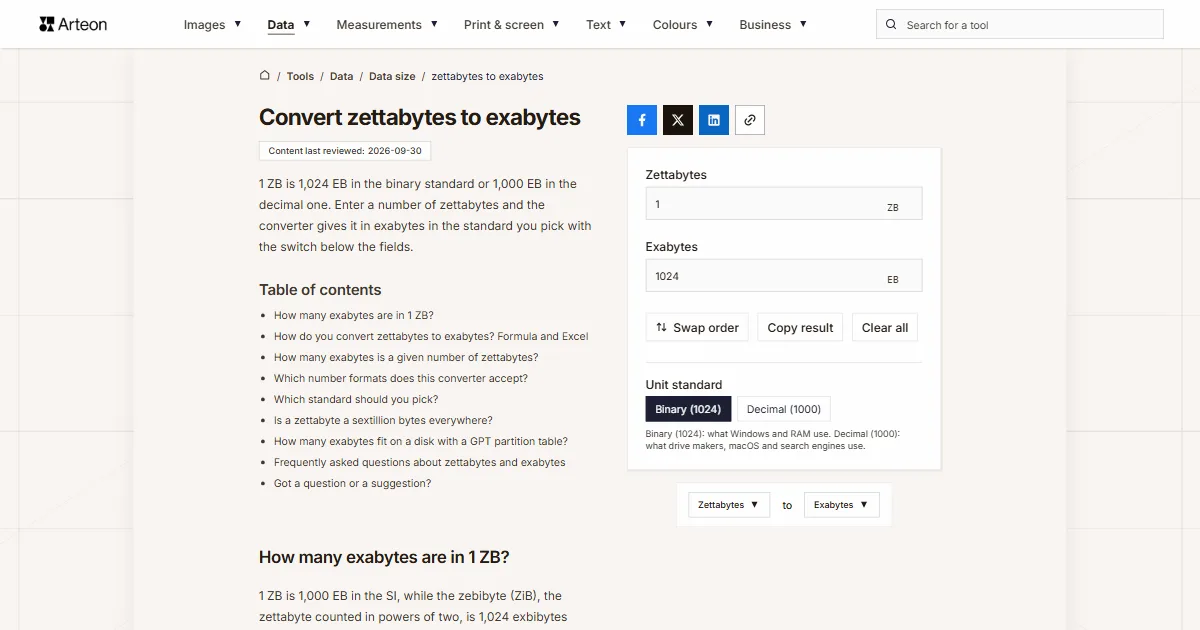Image resolution: width=1200 pixels, height=630 pixels.
Task: Share page on X
Action: [x=678, y=120]
